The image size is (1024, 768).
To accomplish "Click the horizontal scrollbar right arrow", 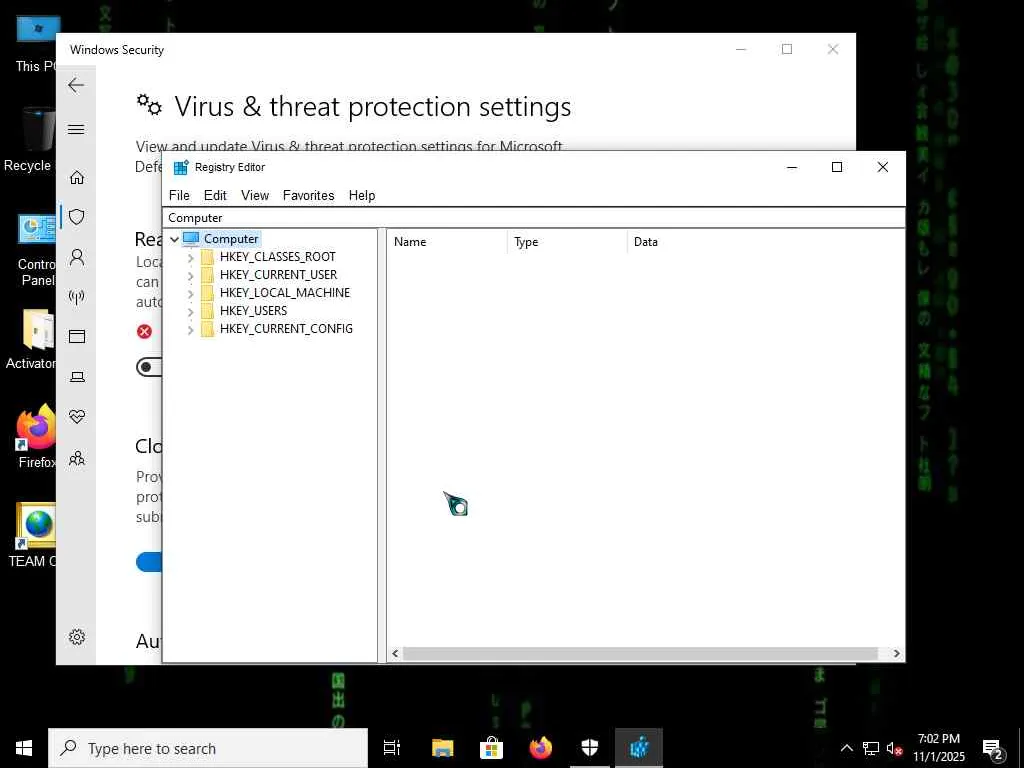I will point(896,653).
